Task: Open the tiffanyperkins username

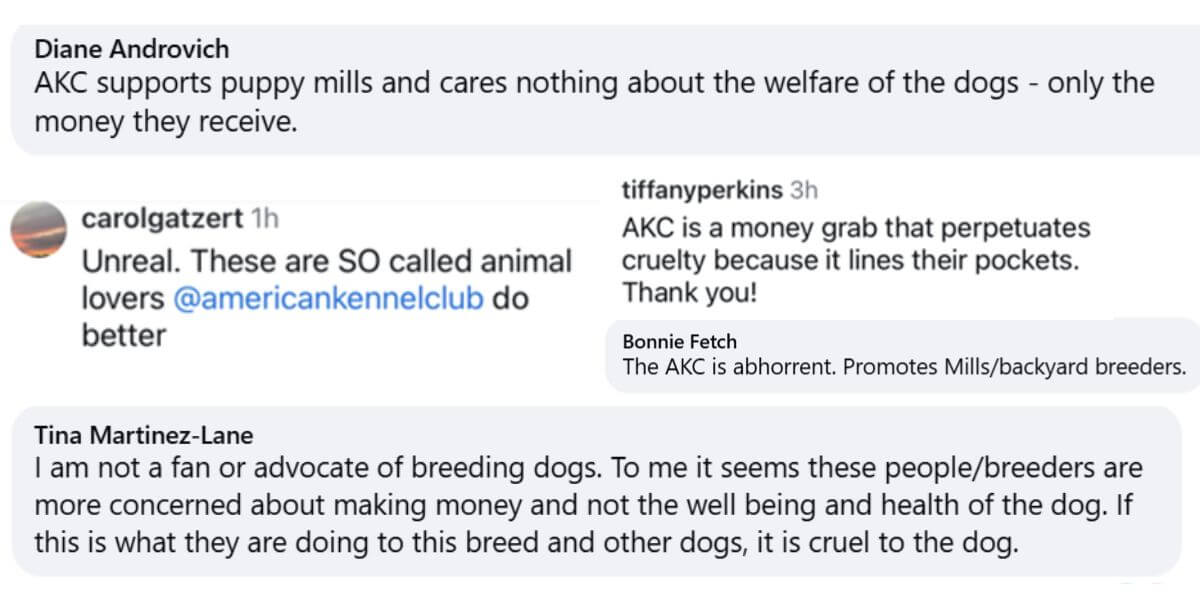Action: click(702, 190)
